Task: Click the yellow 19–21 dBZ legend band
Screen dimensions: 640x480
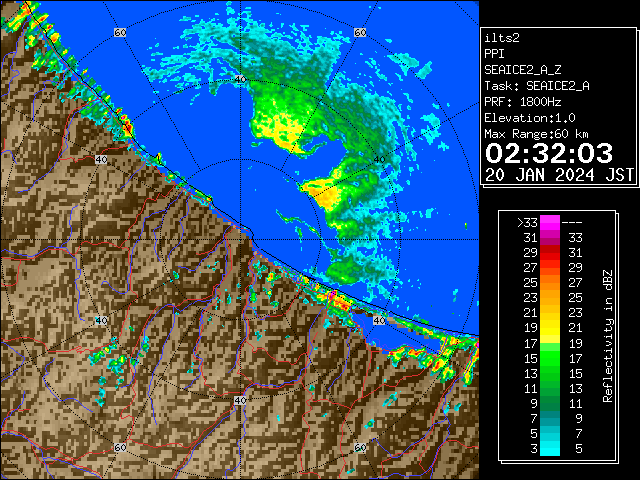Action: (x=550, y=328)
